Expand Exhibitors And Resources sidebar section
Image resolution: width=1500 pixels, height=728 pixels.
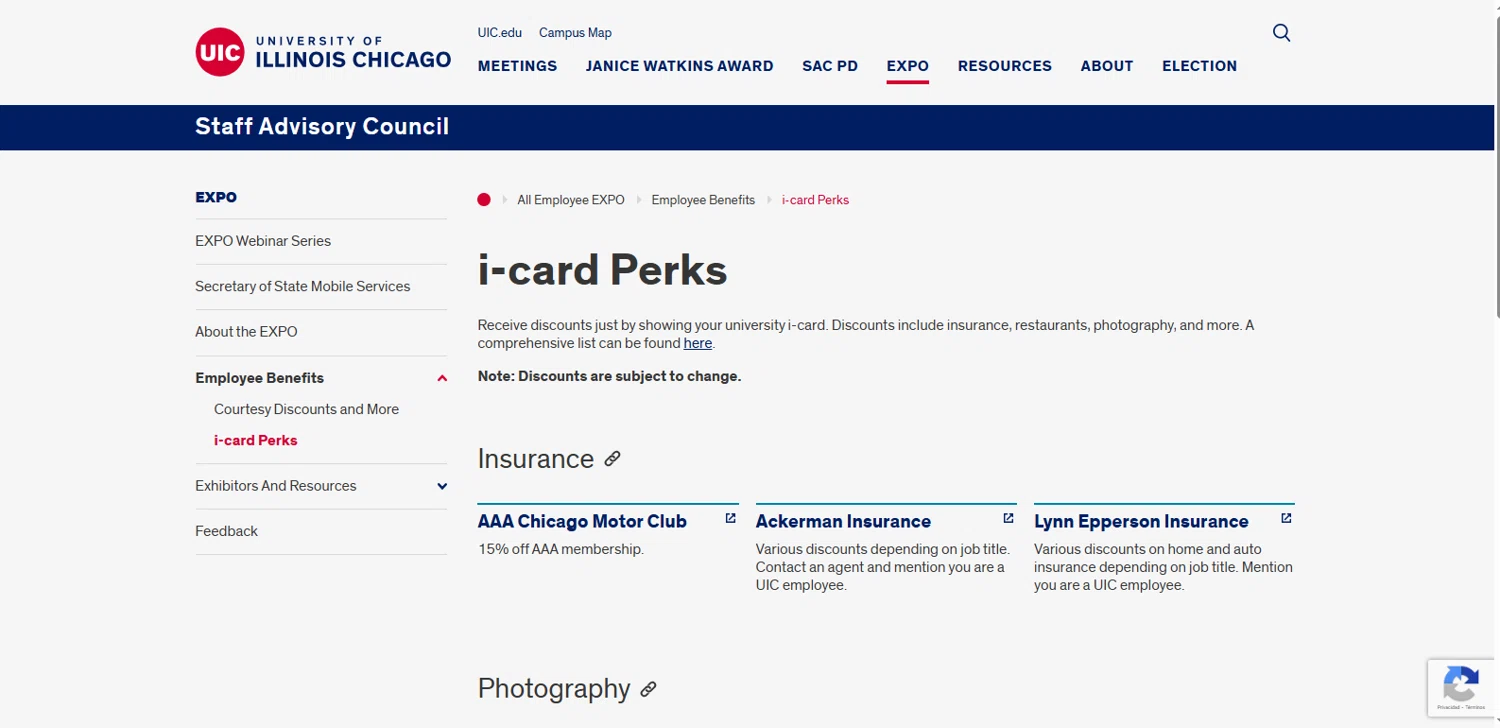(x=442, y=486)
